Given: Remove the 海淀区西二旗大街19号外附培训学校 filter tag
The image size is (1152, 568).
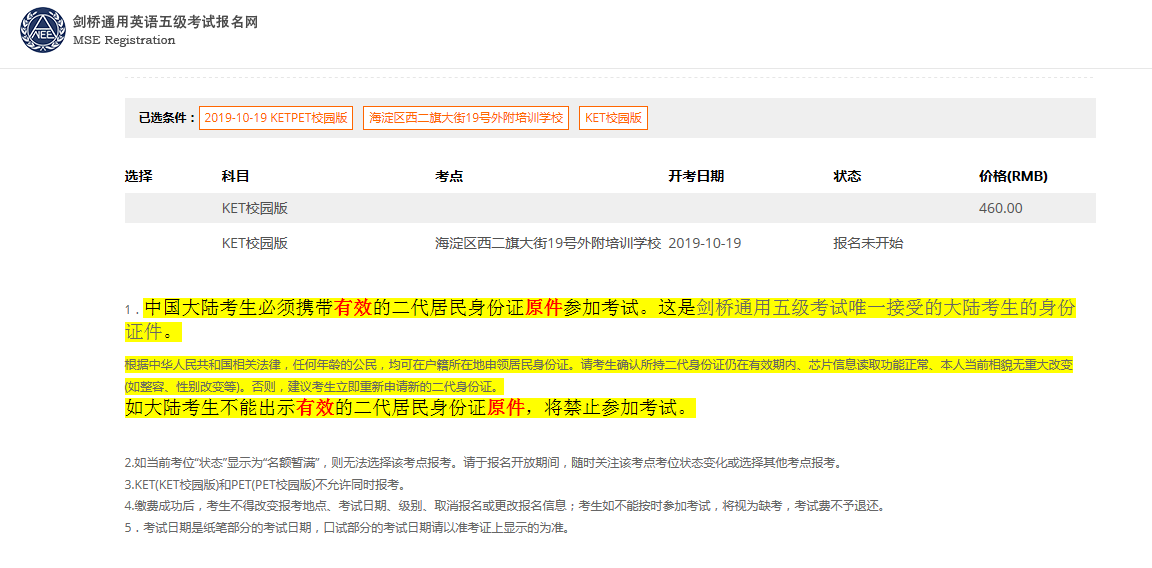Looking at the screenshot, I should pos(466,118).
